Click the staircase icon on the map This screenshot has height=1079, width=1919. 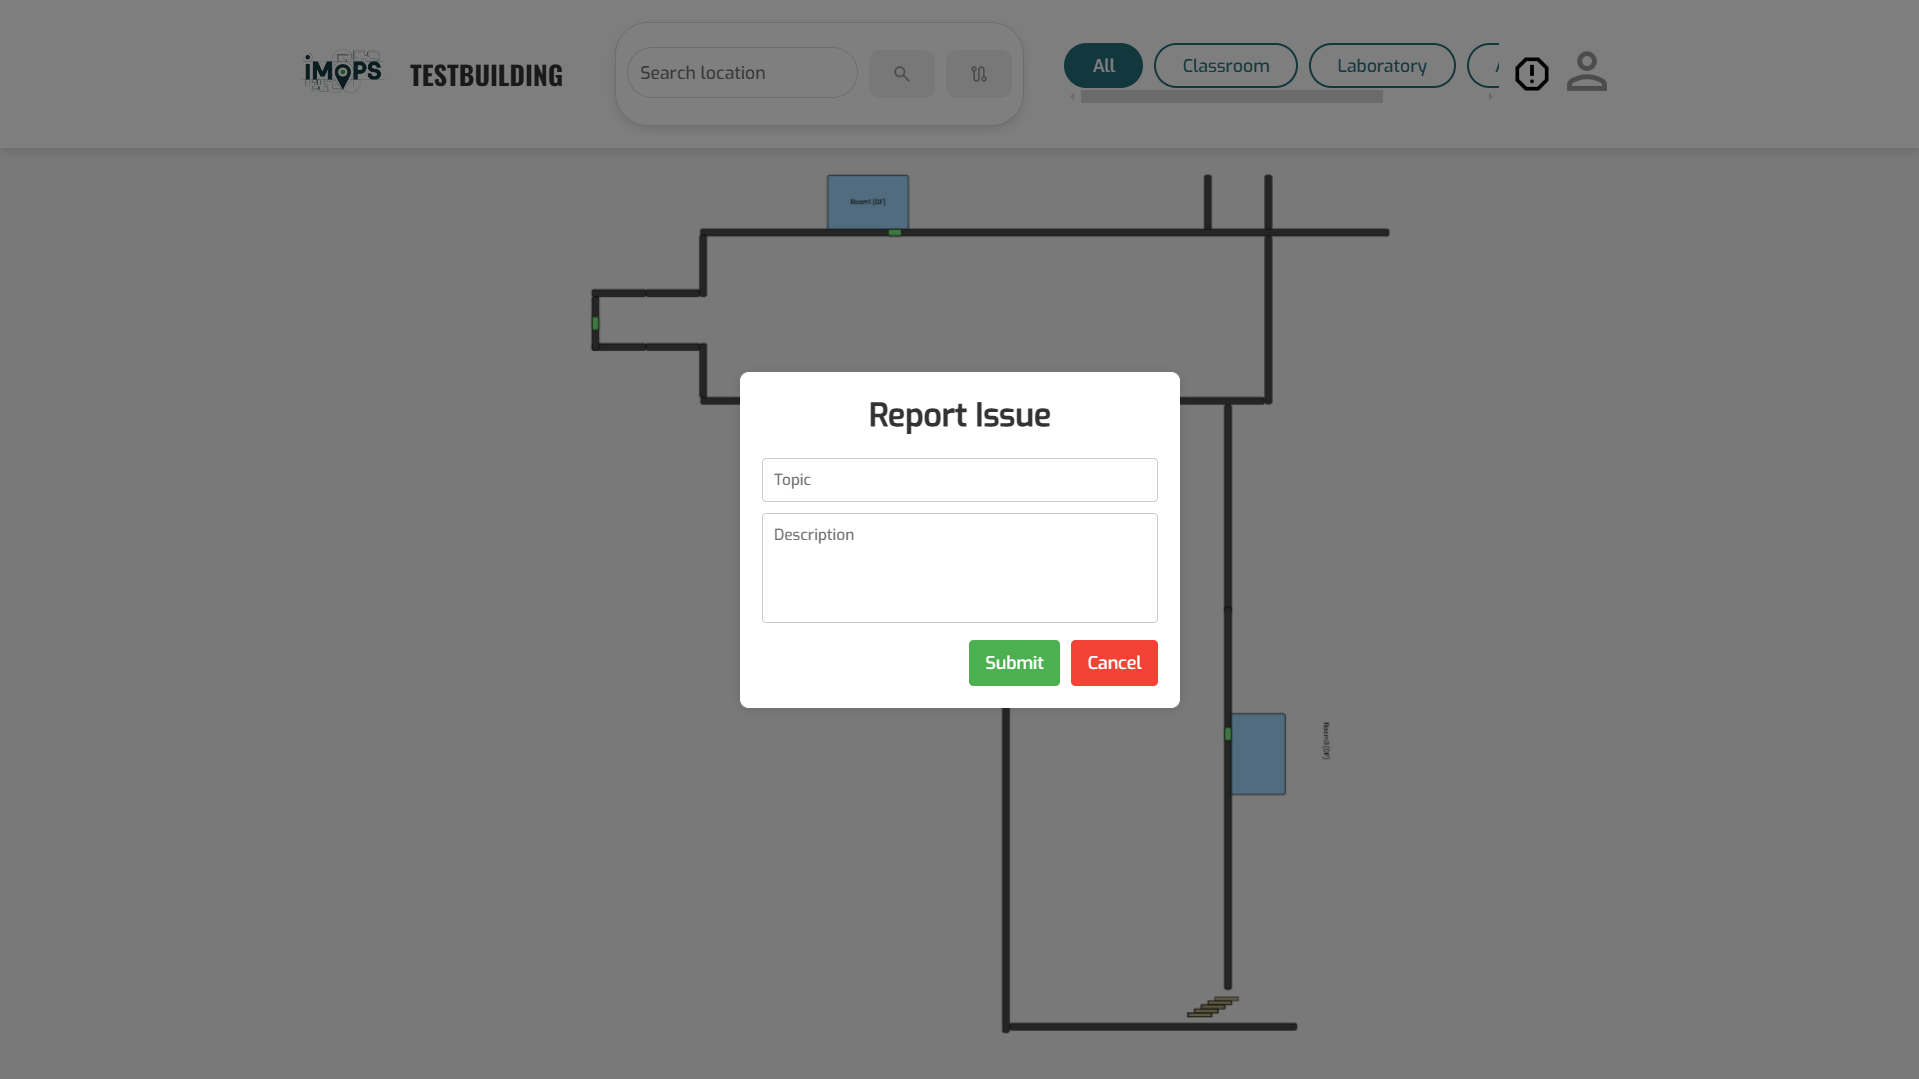(1212, 1007)
